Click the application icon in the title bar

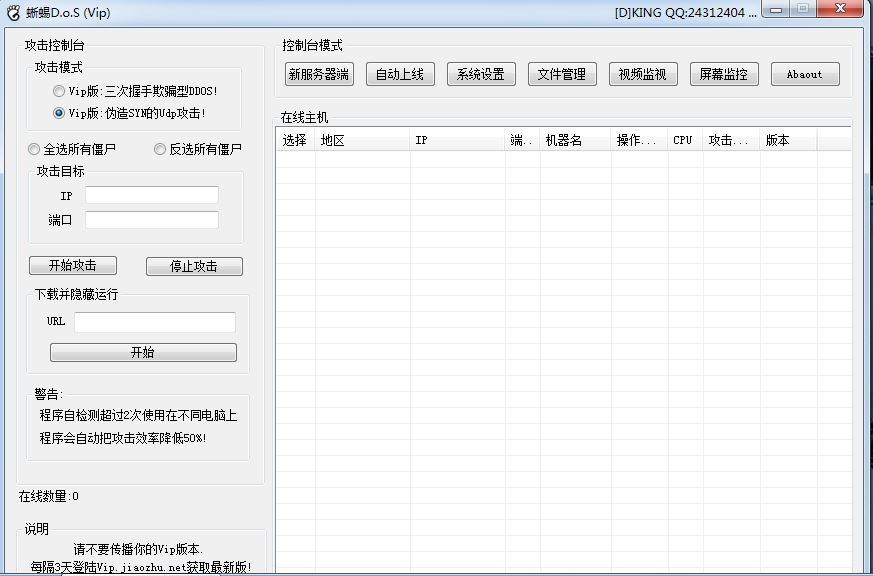pos(13,12)
